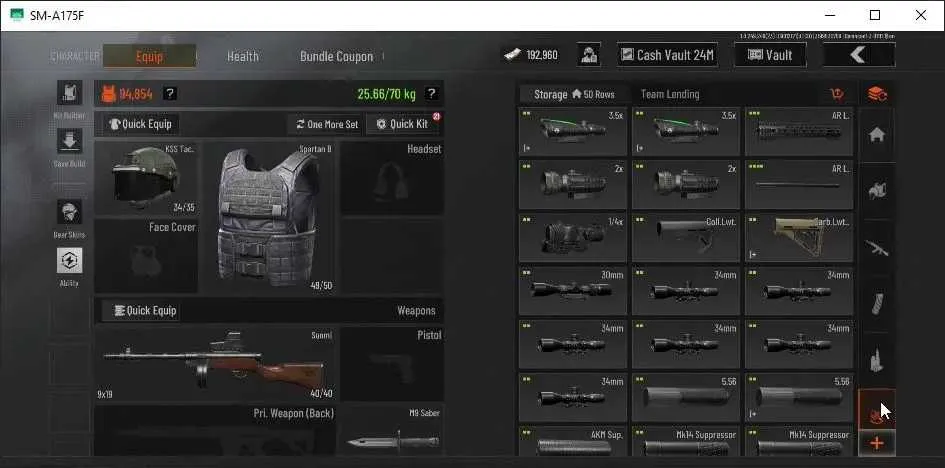The image size is (945, 468).
Task: Select the magazine category in storage sidebar
Action: tap(877, 304)
